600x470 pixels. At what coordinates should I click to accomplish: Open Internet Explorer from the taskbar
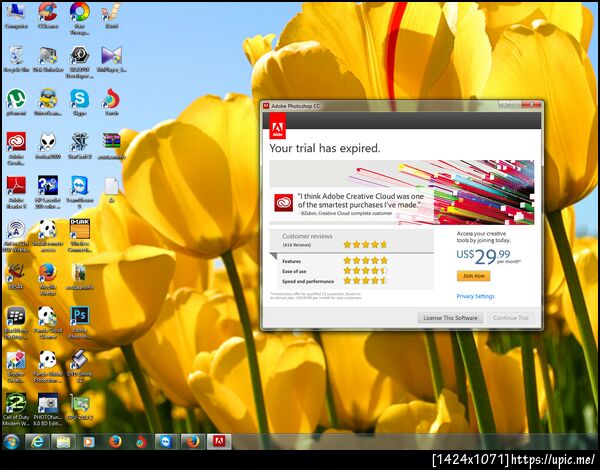(37, 442)
